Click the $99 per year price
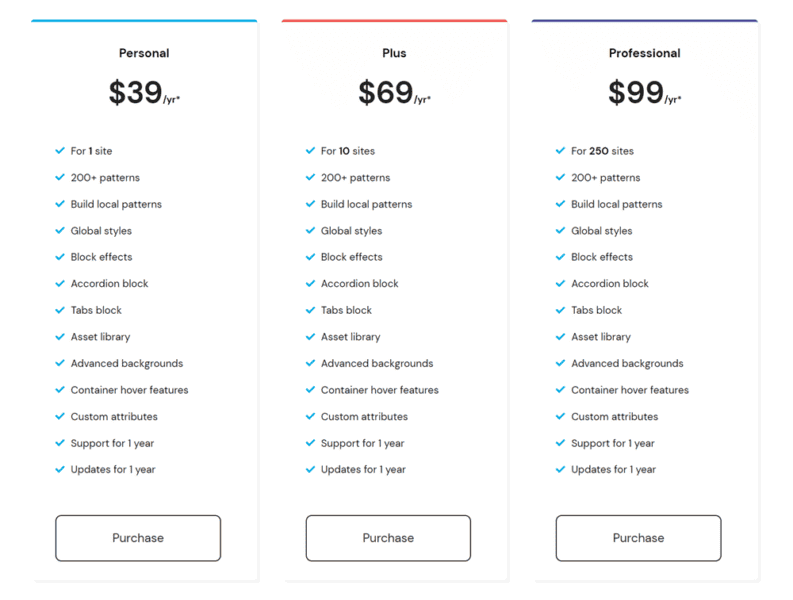The width and height of the screenshot is (793, 600). 645,93
